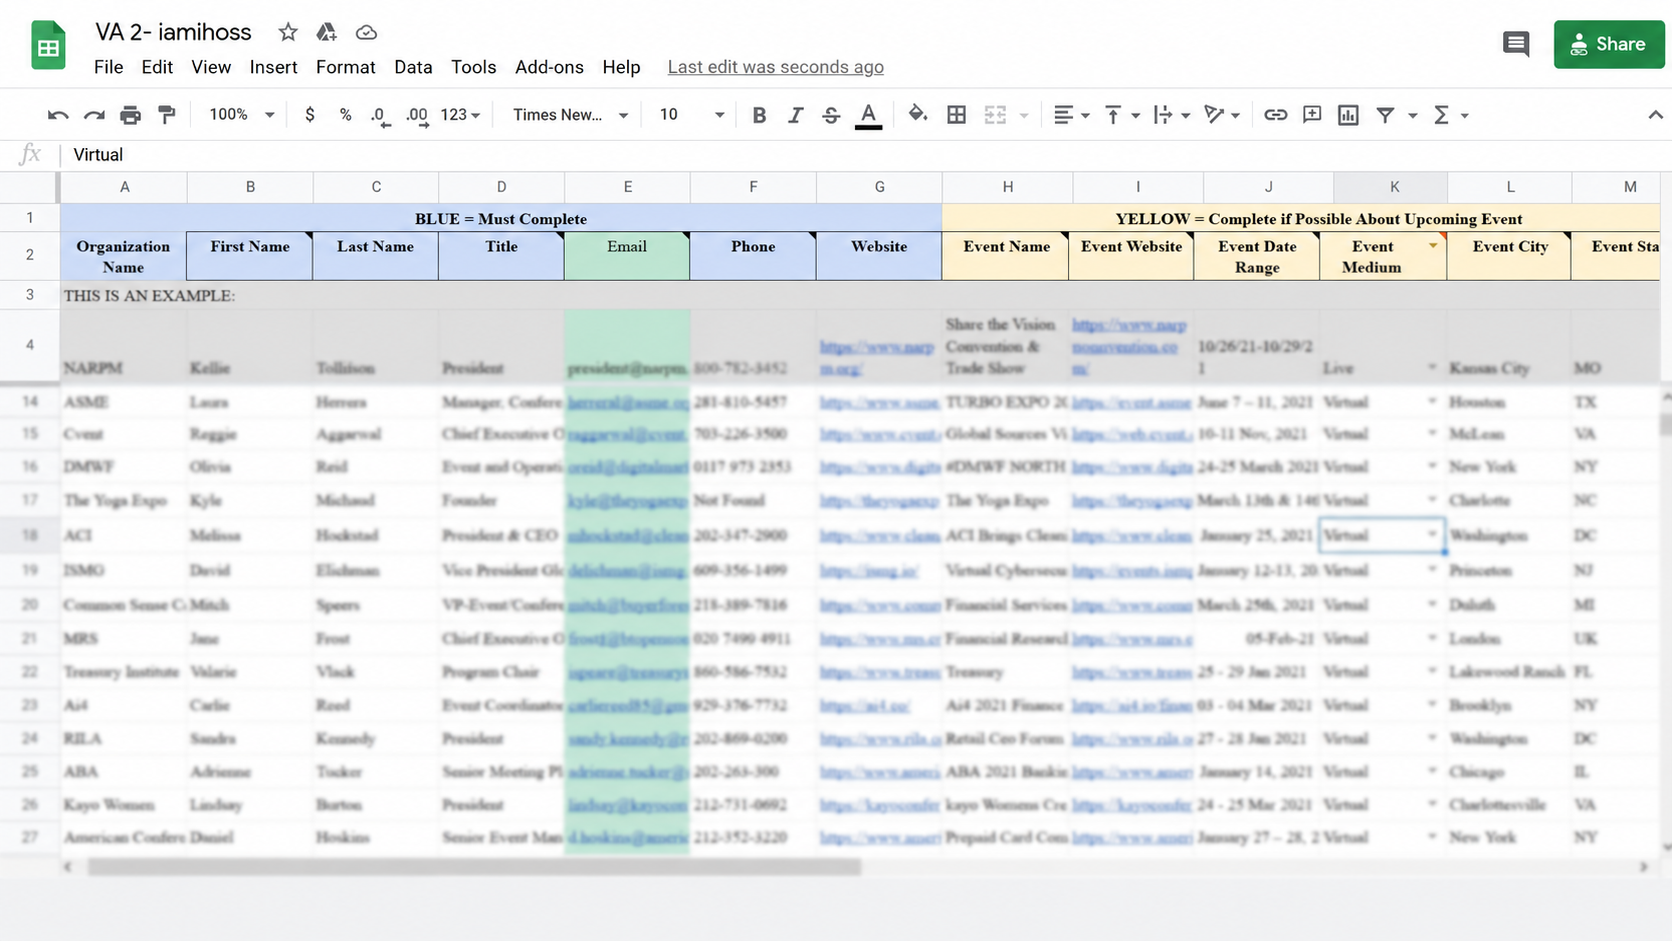Image resolution: width=1672 pixels, height=941 pixels.
Task: Star the document VA 2- iamihoss
Action: tap(288, 32)
